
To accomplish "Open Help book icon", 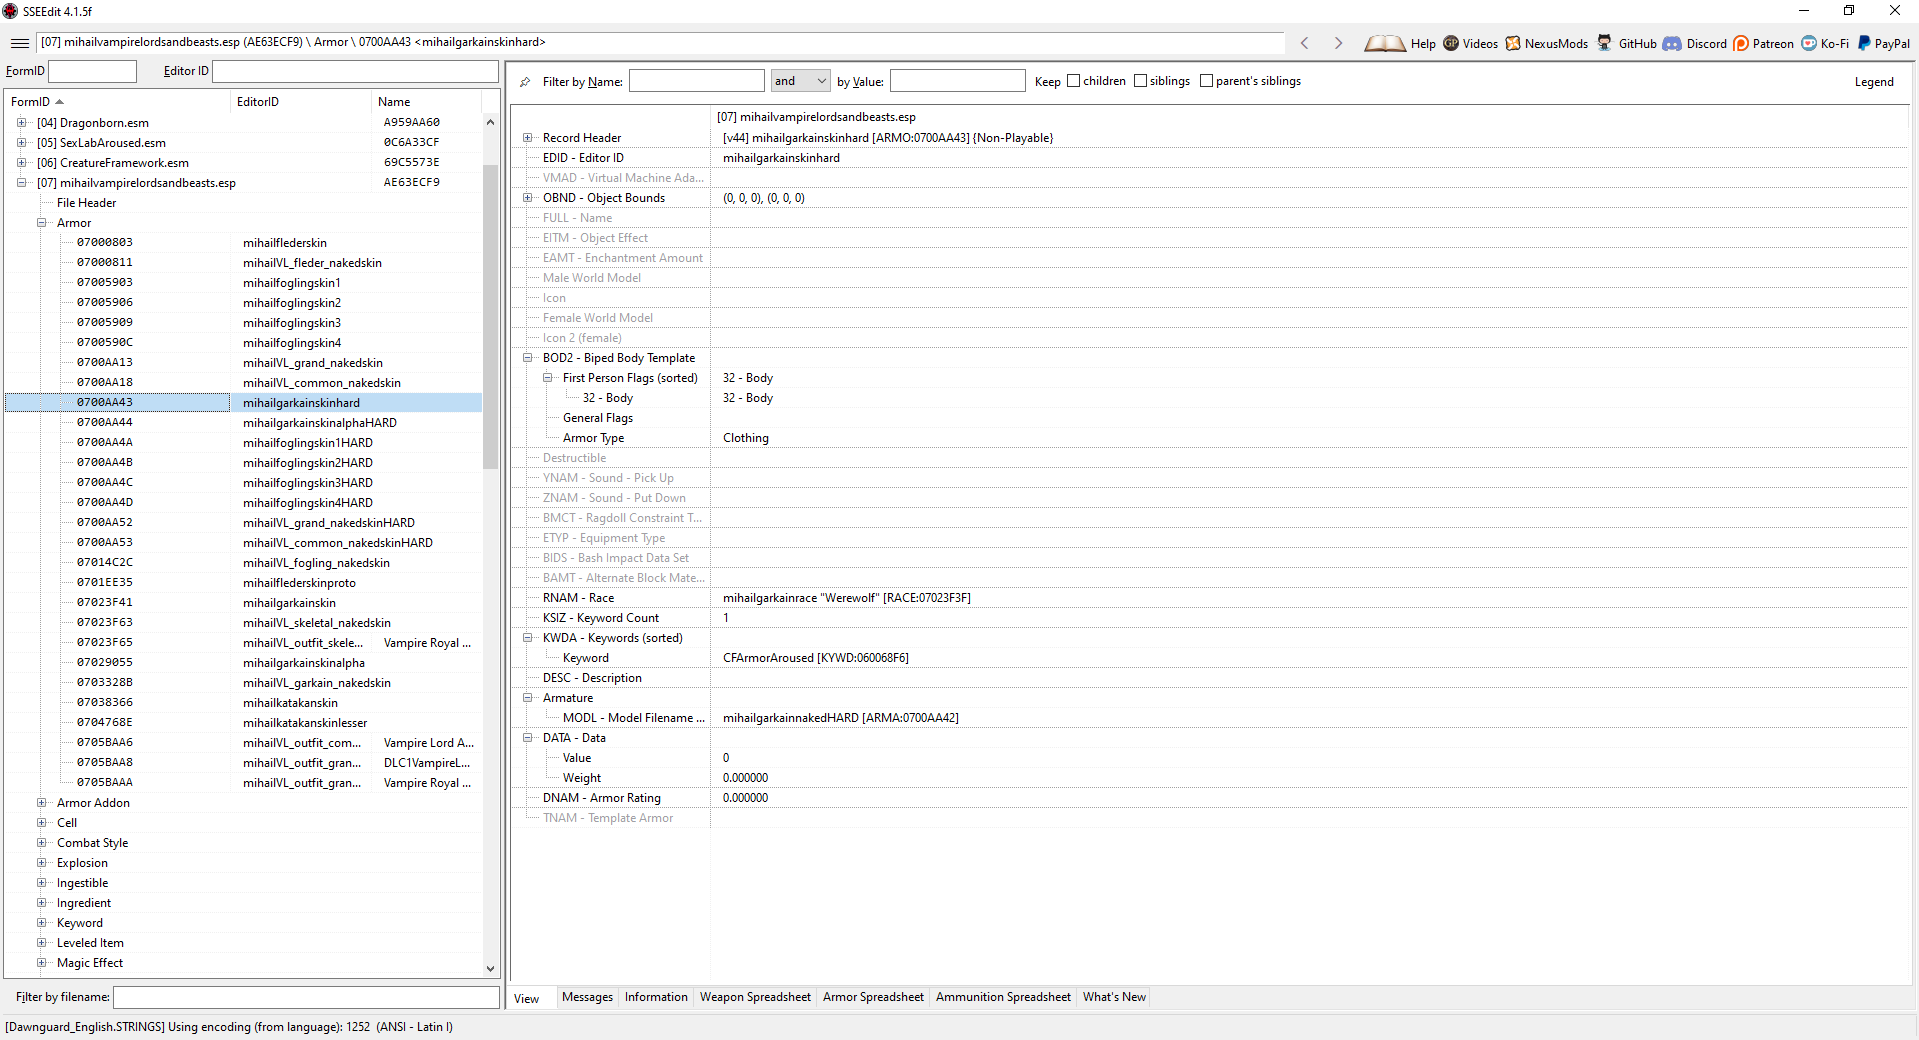I will pos(1385,43).
